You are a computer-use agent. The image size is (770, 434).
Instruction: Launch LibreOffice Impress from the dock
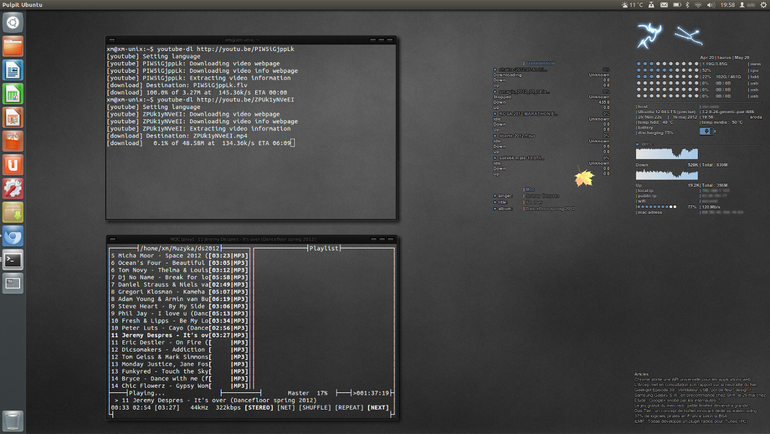pos(13,117)
